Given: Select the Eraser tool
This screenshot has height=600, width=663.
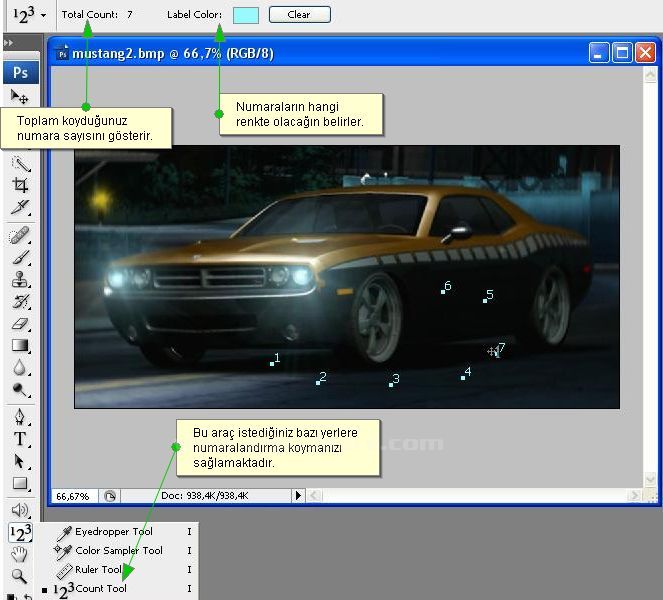Looking at the screenshot, I should click(x=20, y=324).
